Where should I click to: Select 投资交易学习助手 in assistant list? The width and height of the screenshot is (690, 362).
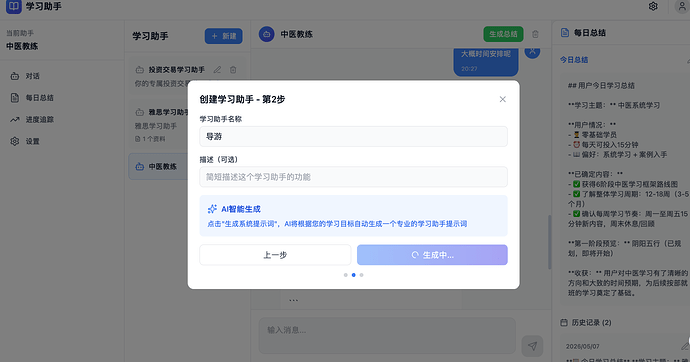tap(176, 69)
